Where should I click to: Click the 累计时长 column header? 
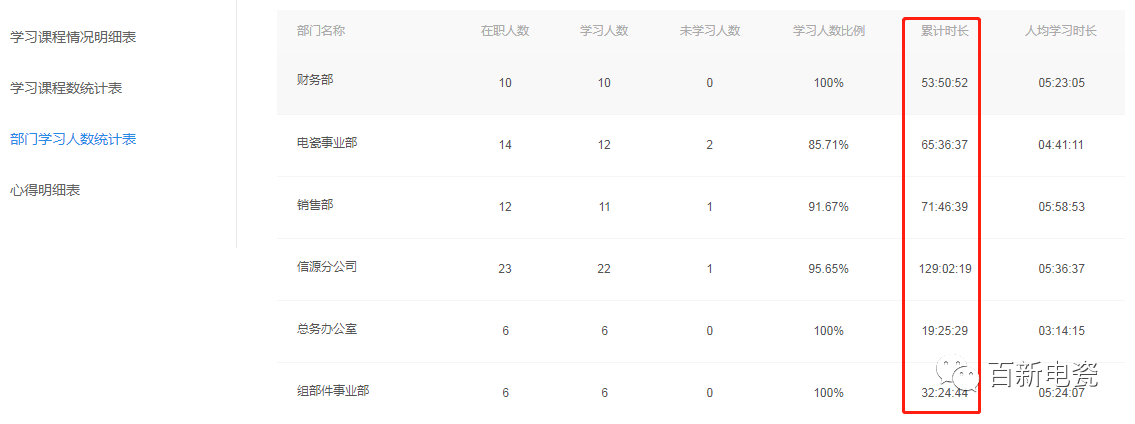click(945, 31)
